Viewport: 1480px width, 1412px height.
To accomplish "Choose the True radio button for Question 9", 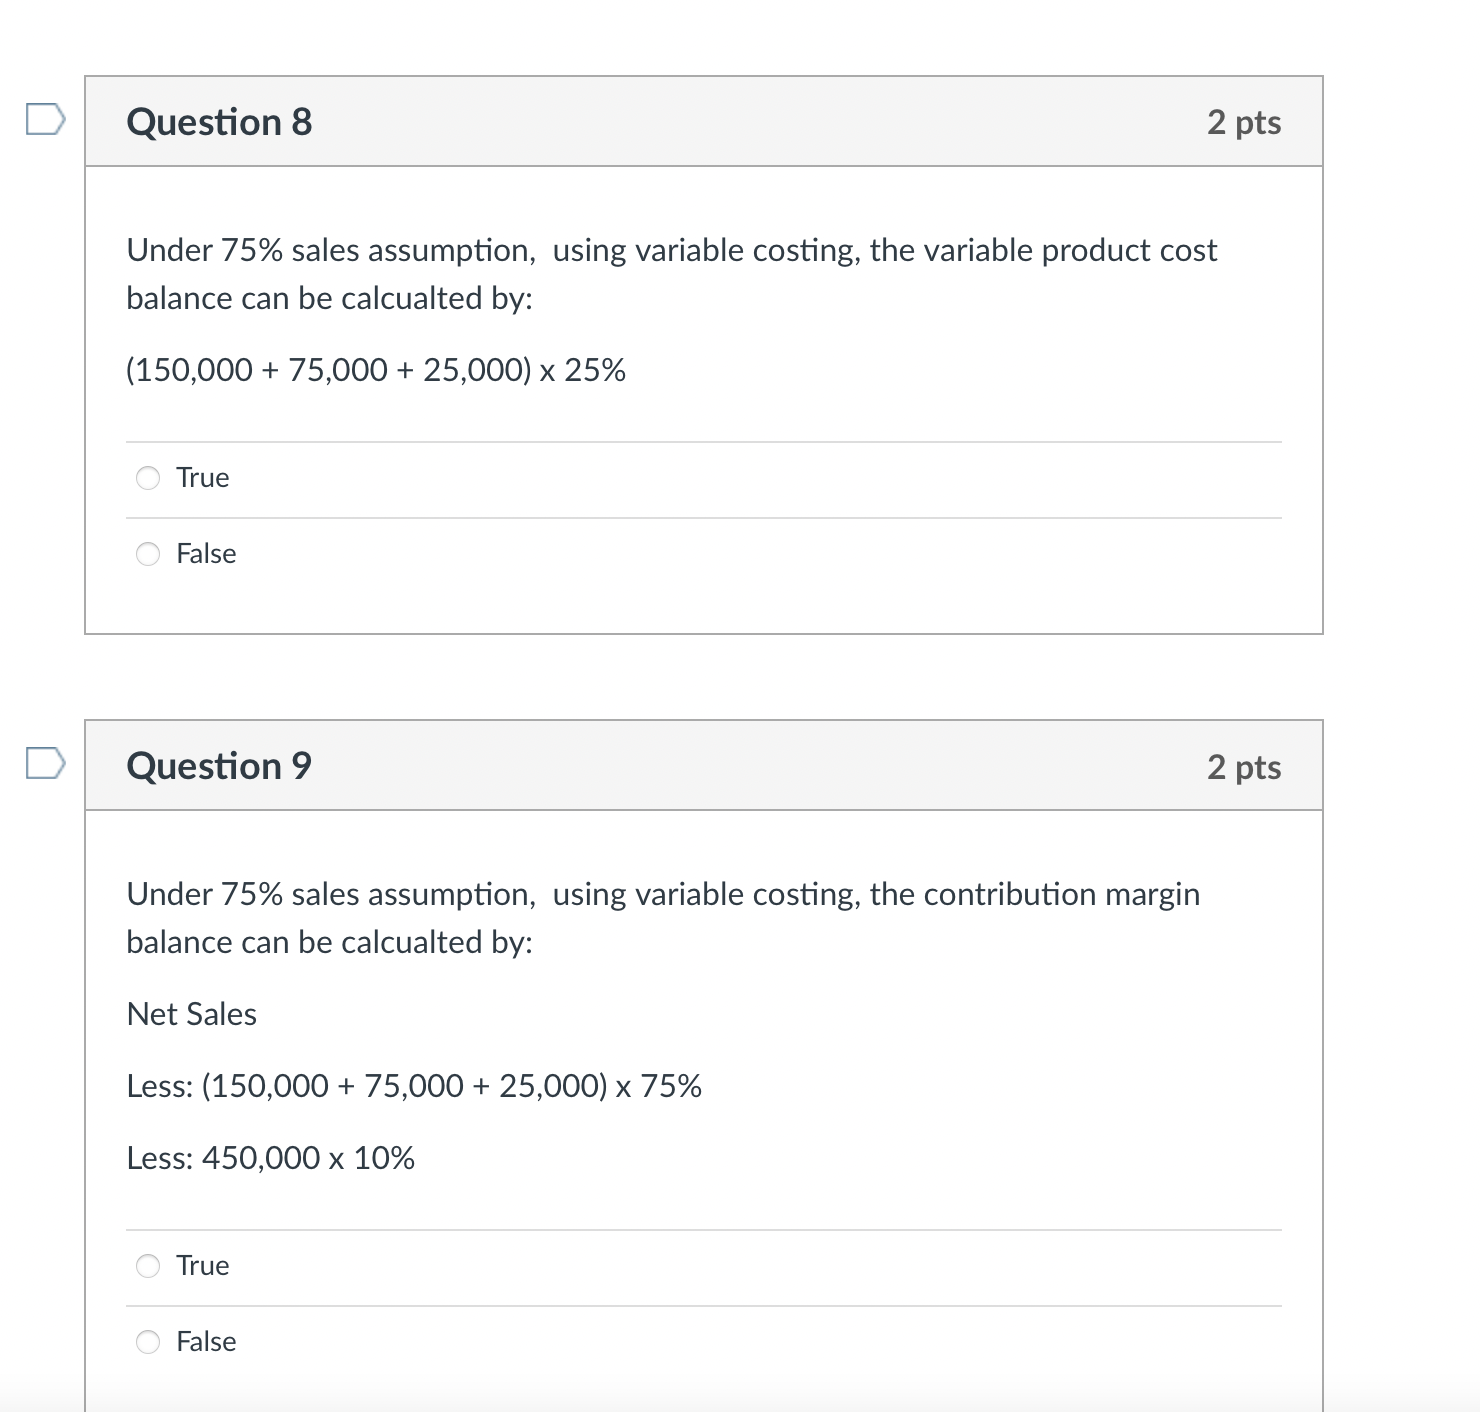I will click(x=148, y=1266).
